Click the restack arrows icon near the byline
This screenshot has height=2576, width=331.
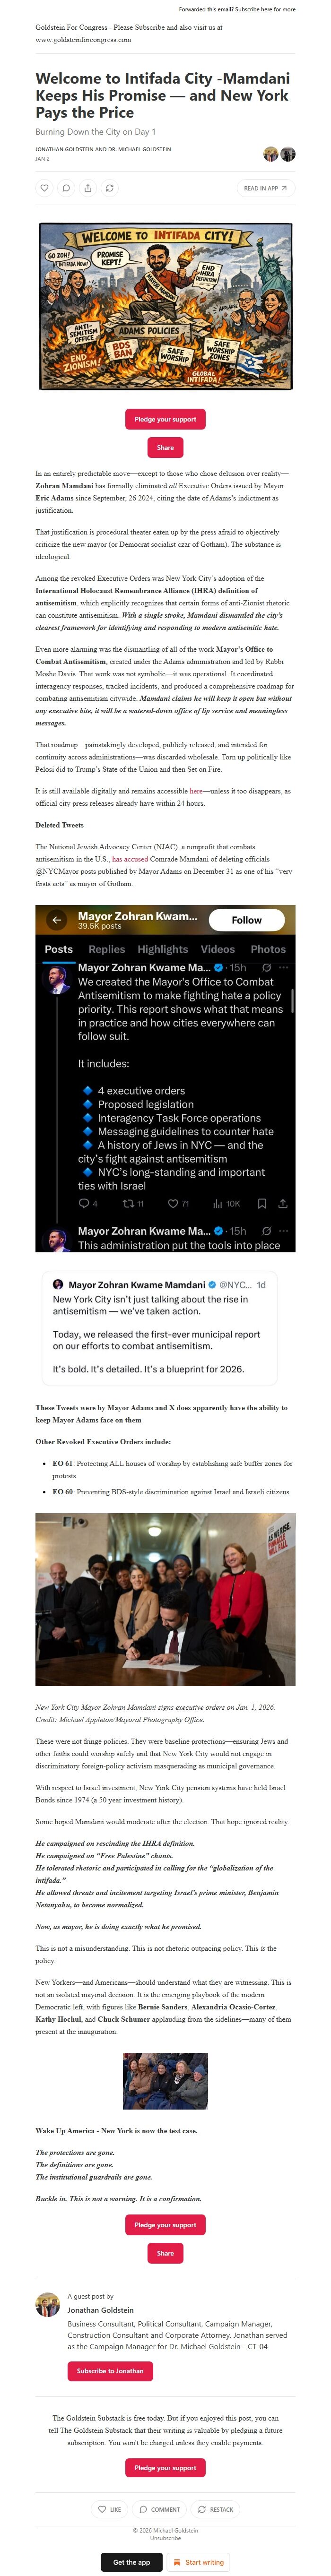point(109,188)
